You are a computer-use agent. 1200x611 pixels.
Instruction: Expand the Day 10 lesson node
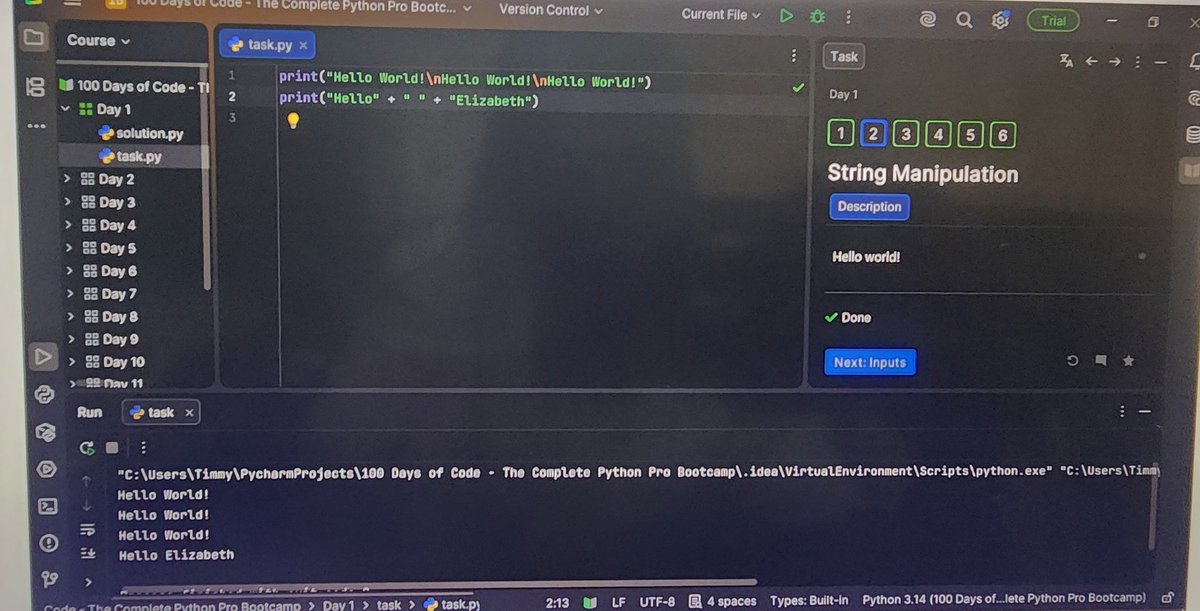(x=70, y=362)
